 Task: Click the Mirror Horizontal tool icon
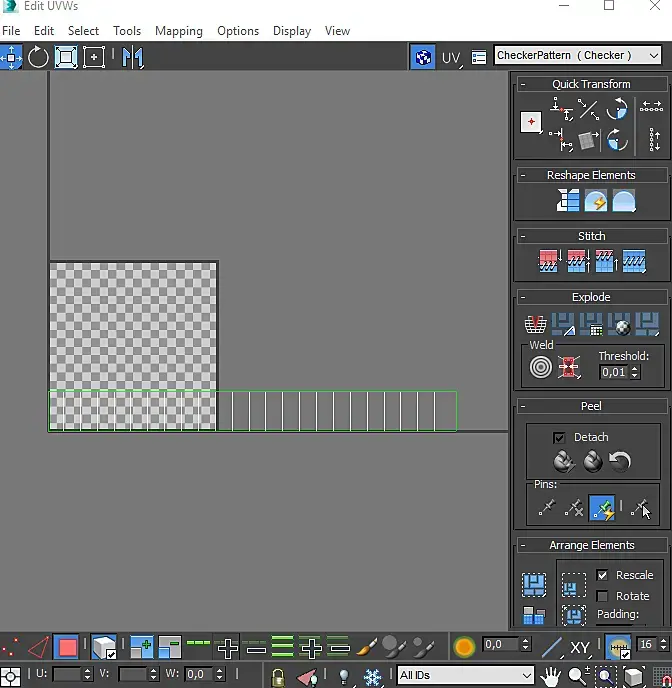point(133,57)
